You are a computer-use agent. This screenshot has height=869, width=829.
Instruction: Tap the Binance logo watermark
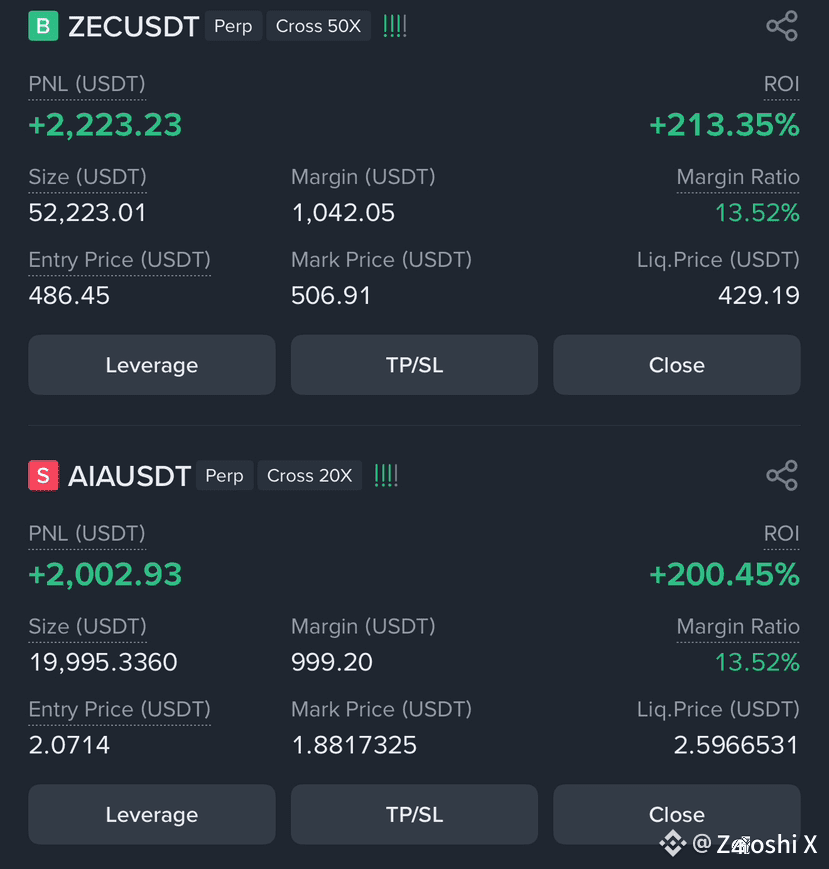[x=672, y=844]
